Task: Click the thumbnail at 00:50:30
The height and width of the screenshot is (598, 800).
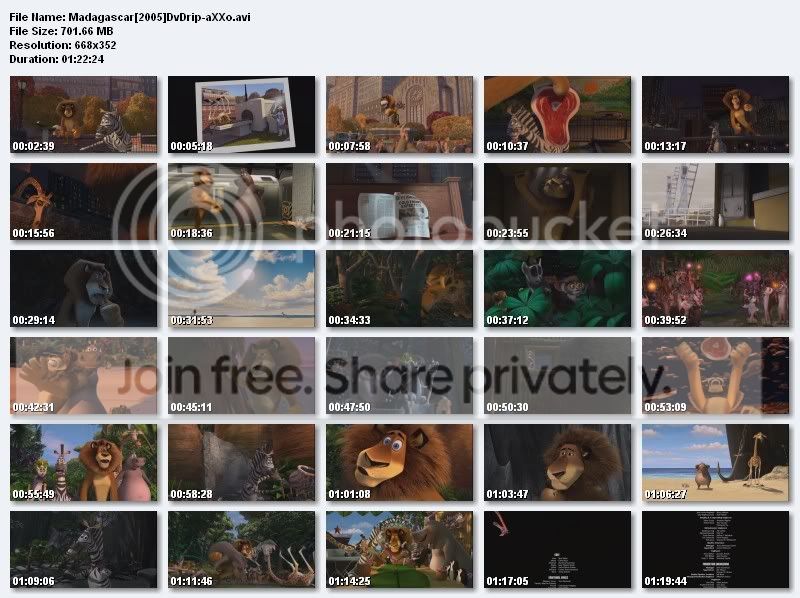Action: [558, 376]
